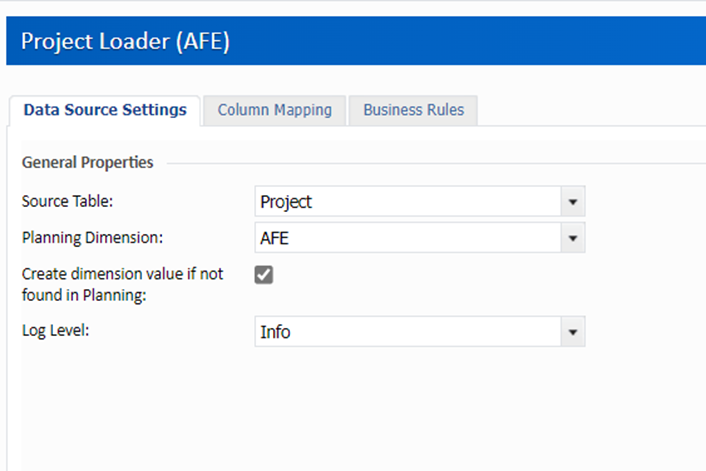Switch to the Column Mapping tab
The image size is (706, 471).
click(x=274, y=110)
